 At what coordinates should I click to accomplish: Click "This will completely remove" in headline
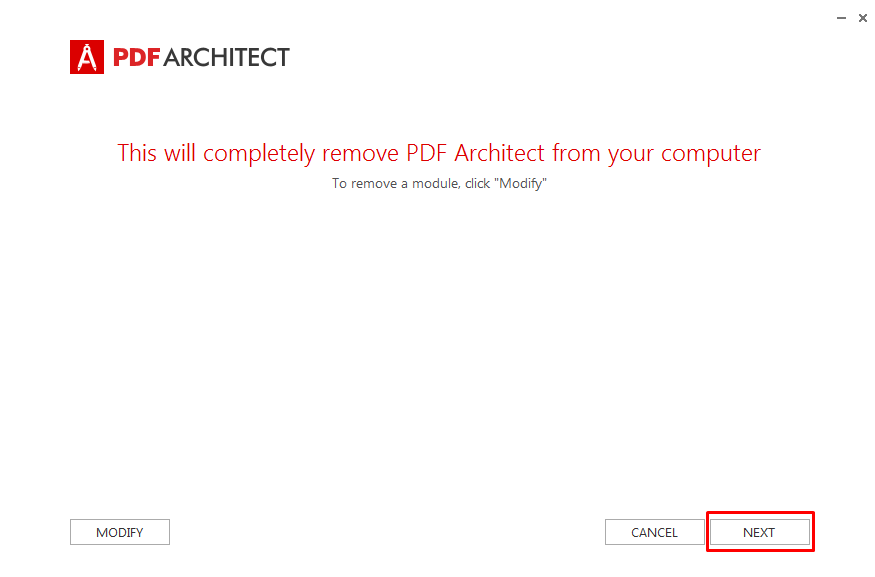258,153
